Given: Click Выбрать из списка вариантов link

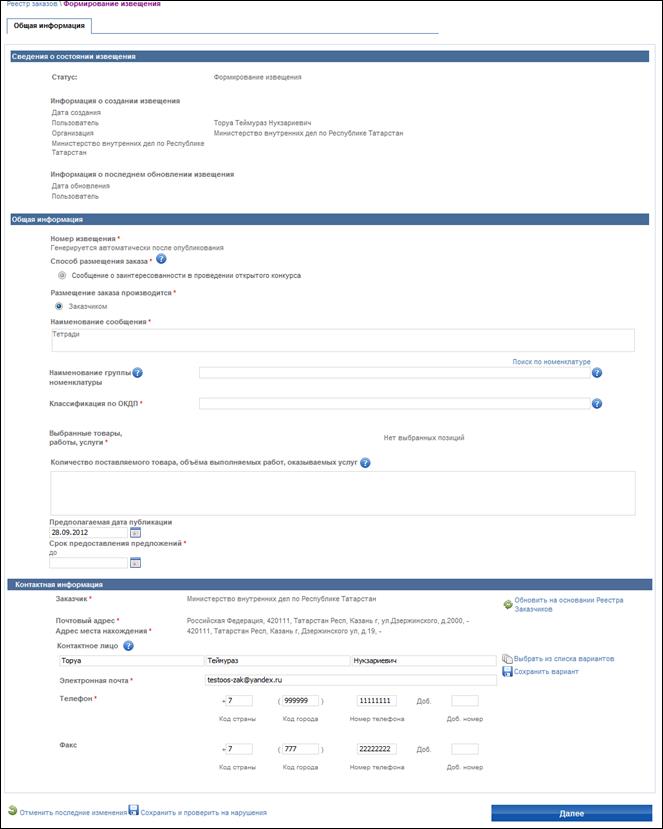Looking at the screenshot, I should coord(564,659).
